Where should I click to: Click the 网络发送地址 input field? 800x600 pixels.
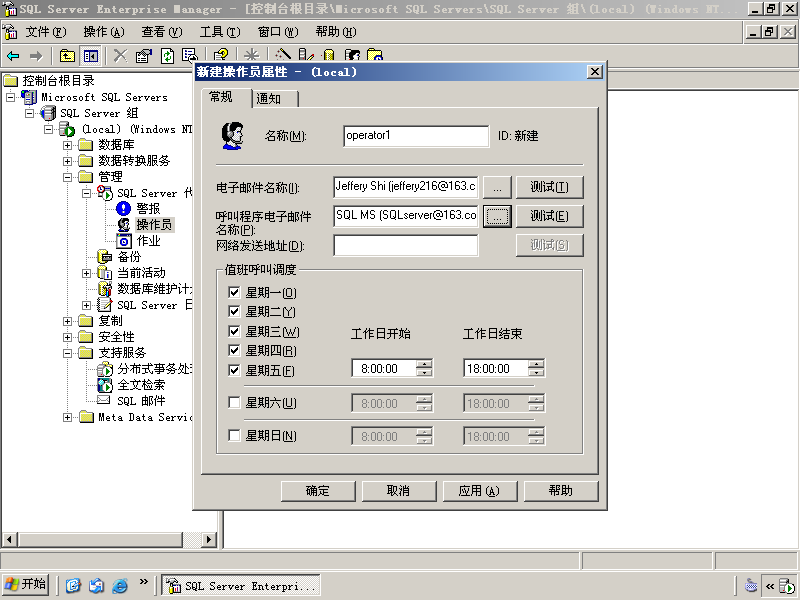pyautogui.click(x=406, y=245)
